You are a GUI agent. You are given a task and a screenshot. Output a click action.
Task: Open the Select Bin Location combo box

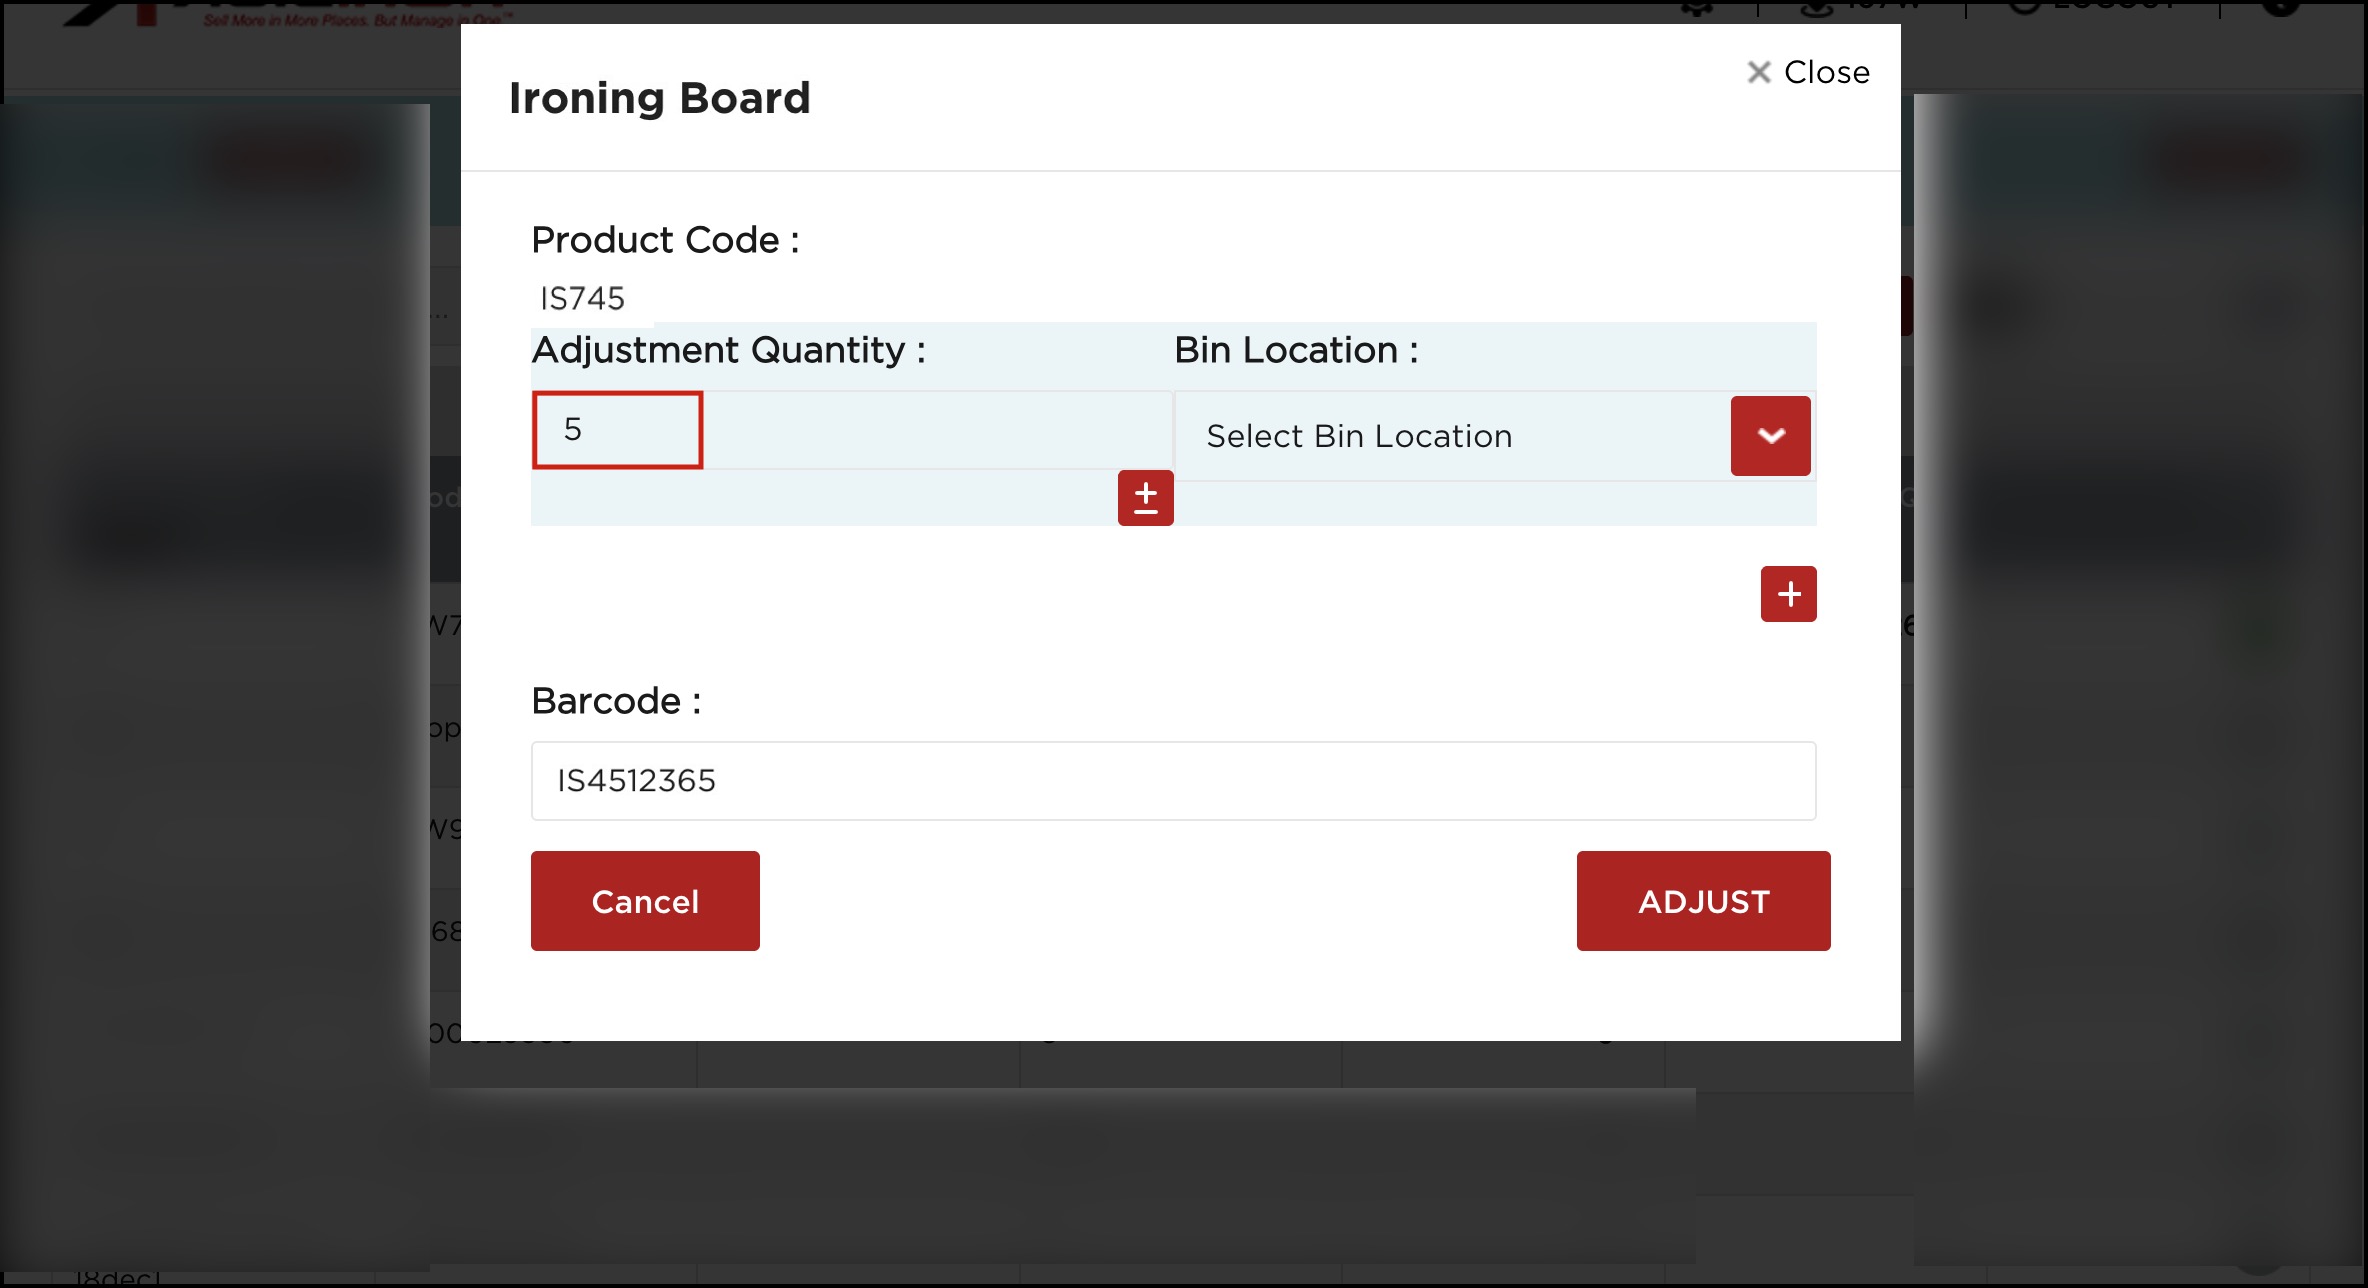[x=1452, y=436]
